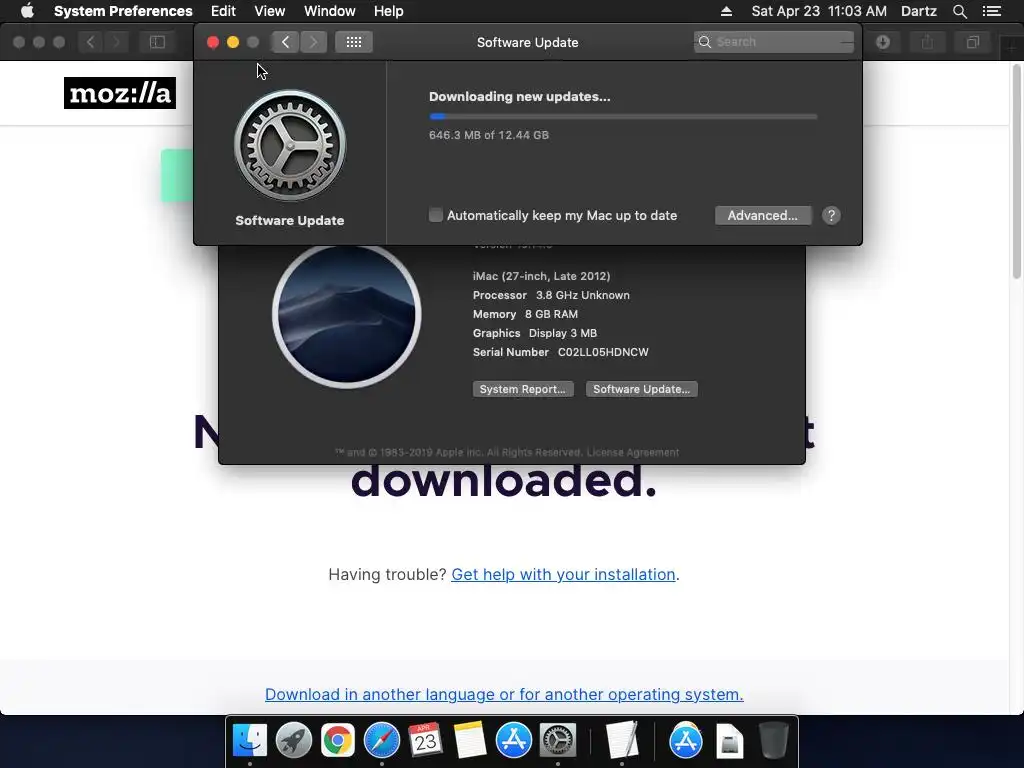The image size is (1024, 768).
Task: Click the update download progress bar
Action: point(623,117)
